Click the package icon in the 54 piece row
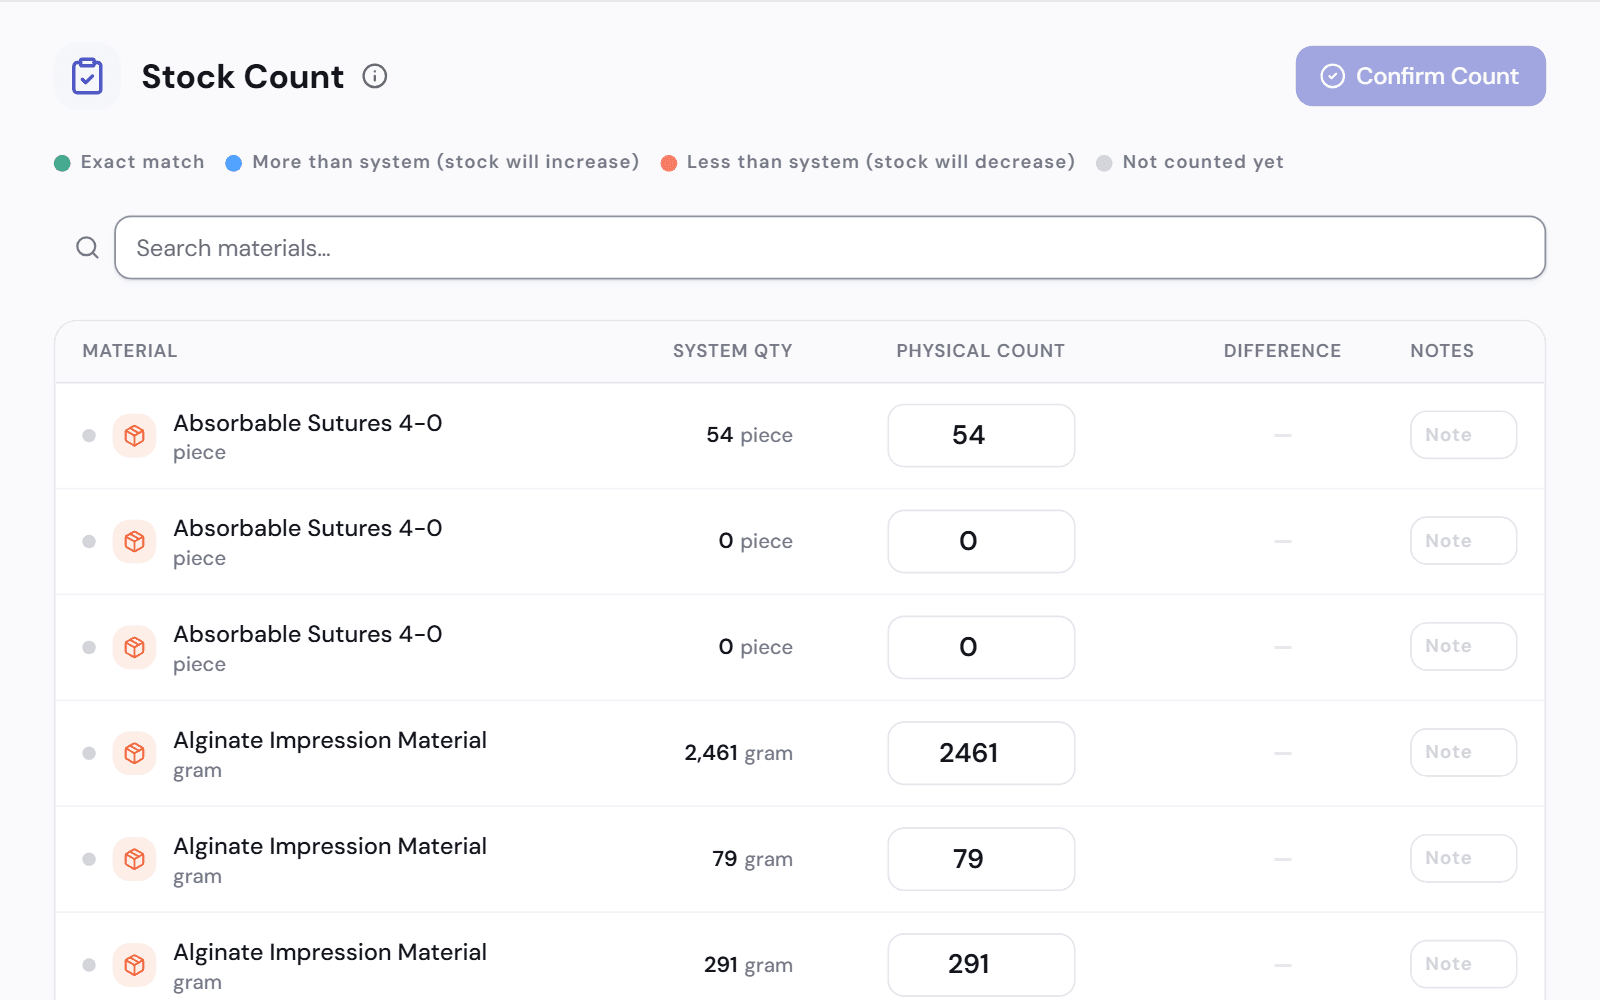This screenshot has width=1600, height=1000. click(134, 436)
